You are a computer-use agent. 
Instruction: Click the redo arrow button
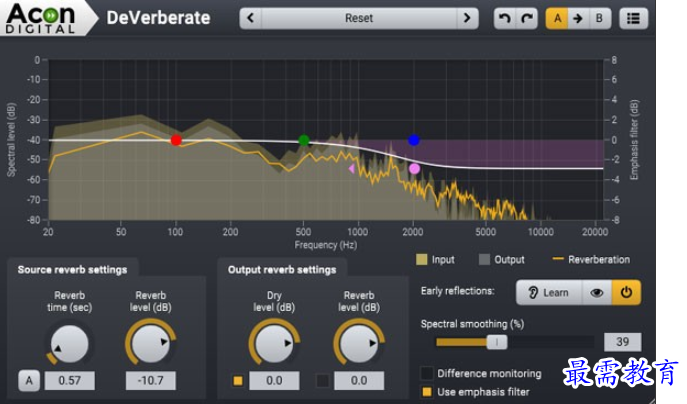pyautogui.click(x=527, y=18)
